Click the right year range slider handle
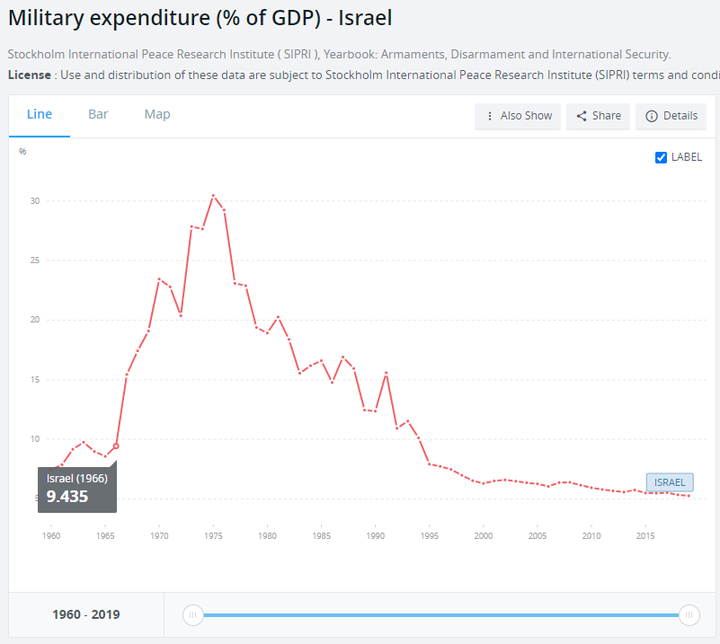The width and height of the screenshot is (720, 644). [689, 615]
